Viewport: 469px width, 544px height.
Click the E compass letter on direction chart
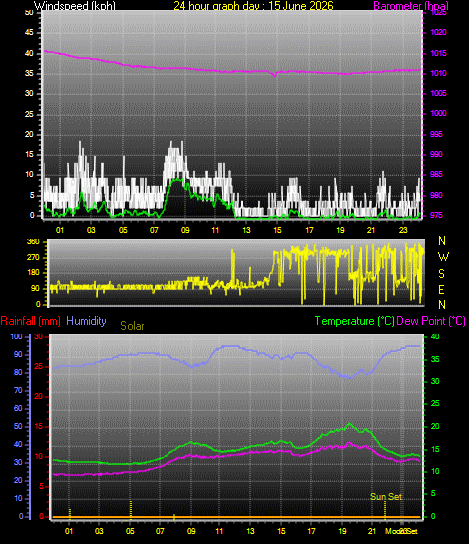(x=442, y=289)
